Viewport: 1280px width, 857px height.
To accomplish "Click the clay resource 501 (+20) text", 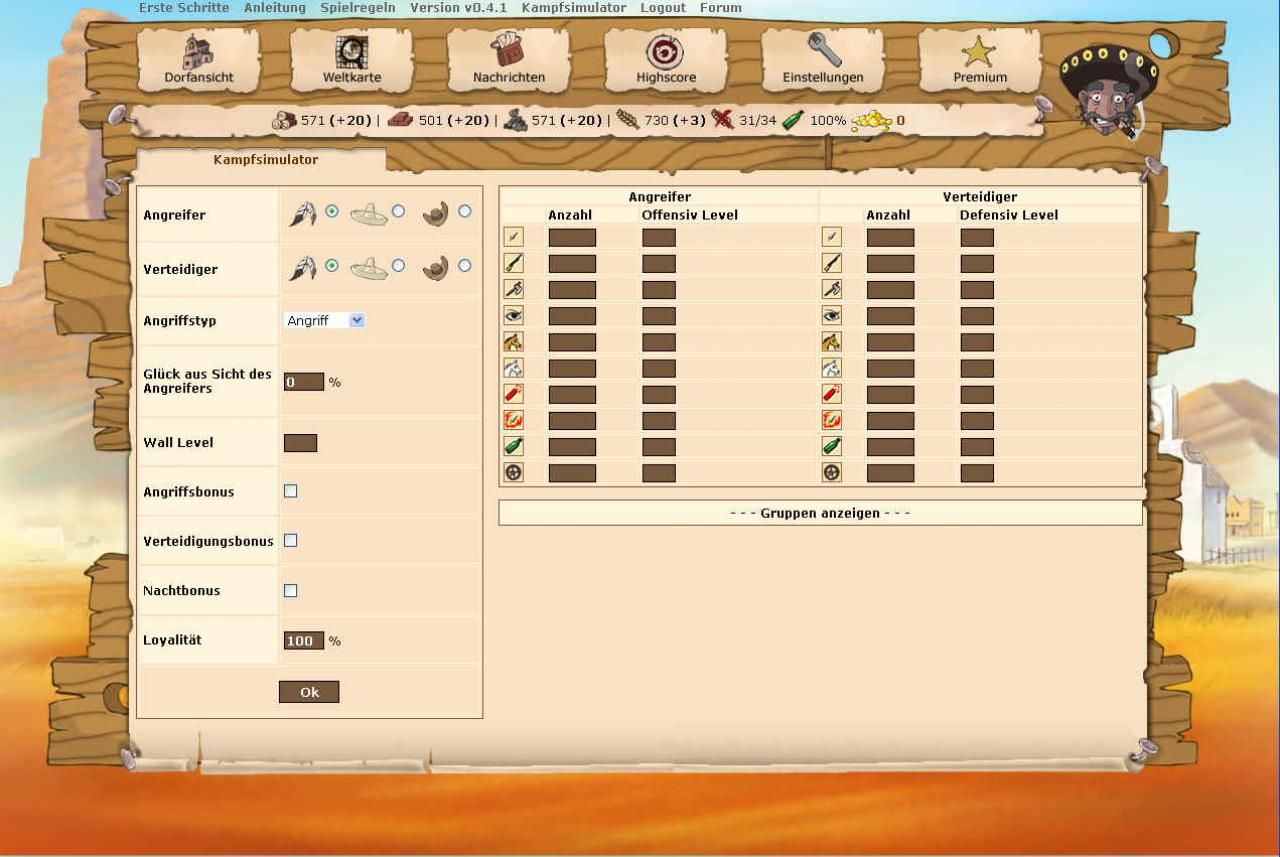I will pyautogui.click(x=454, y=121).
